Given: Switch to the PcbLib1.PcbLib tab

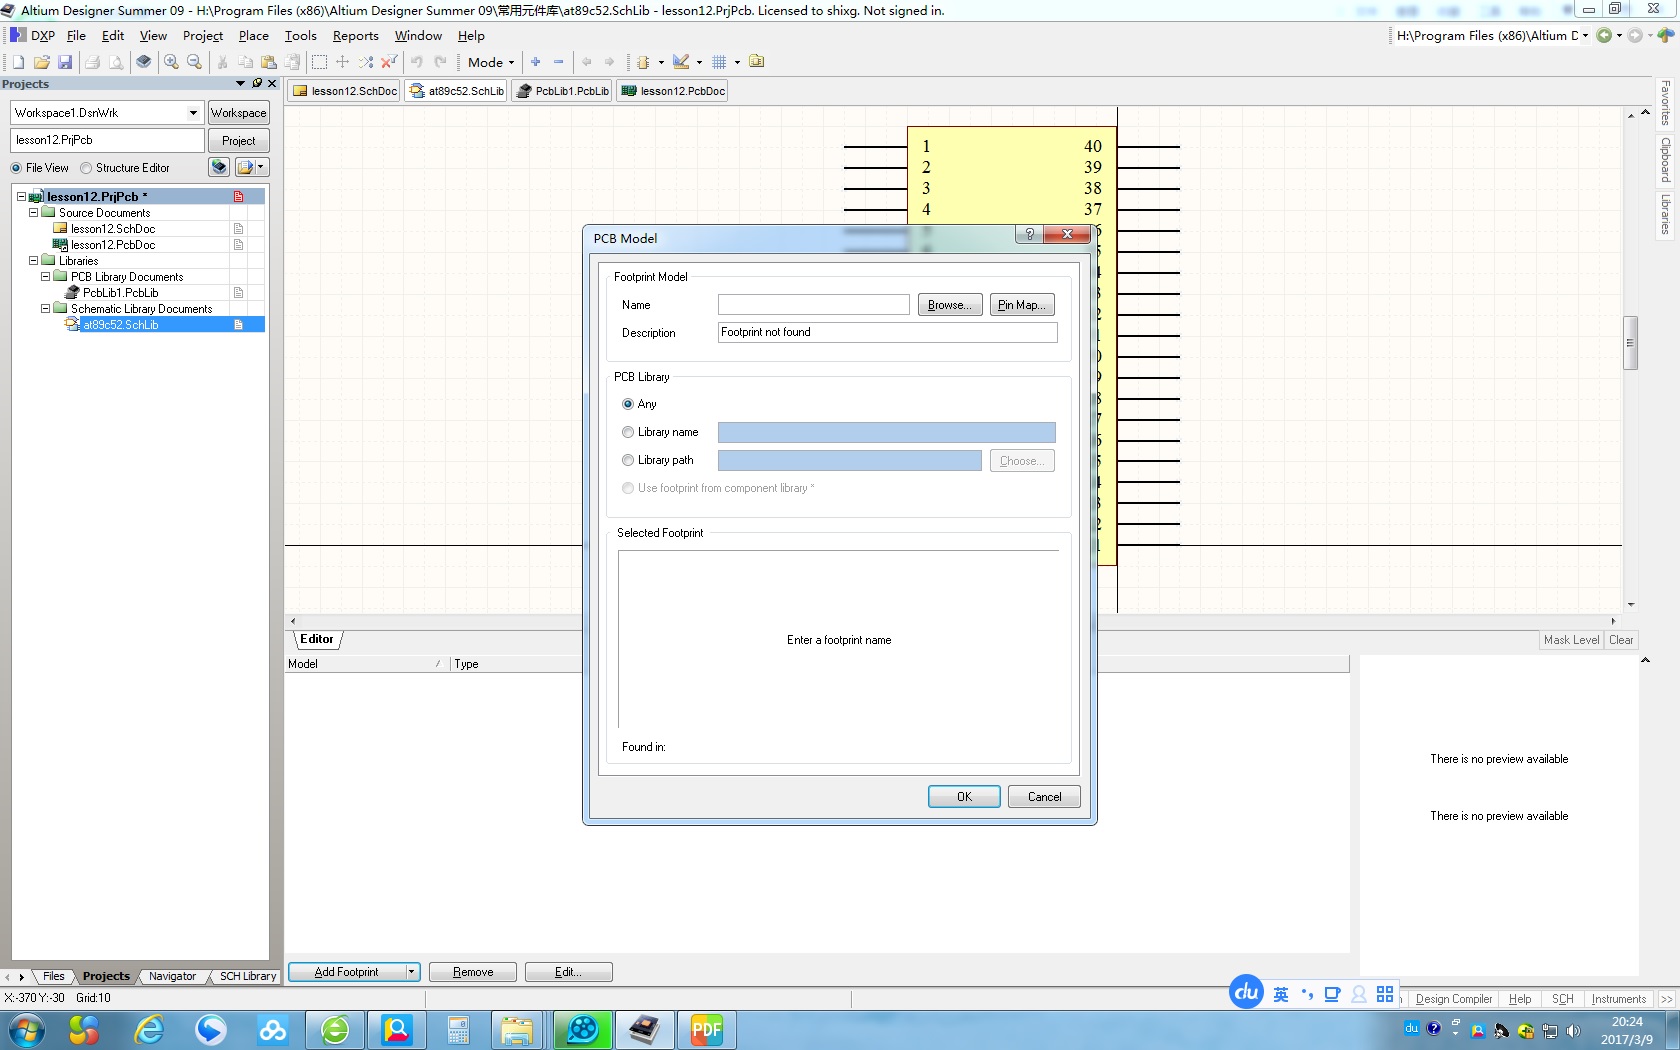Looking at the screenshot, I should (x=562, y=91).
